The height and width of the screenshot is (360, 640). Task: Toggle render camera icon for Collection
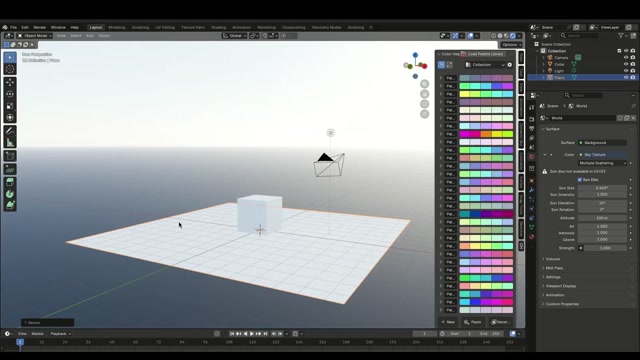pos(633,51)
